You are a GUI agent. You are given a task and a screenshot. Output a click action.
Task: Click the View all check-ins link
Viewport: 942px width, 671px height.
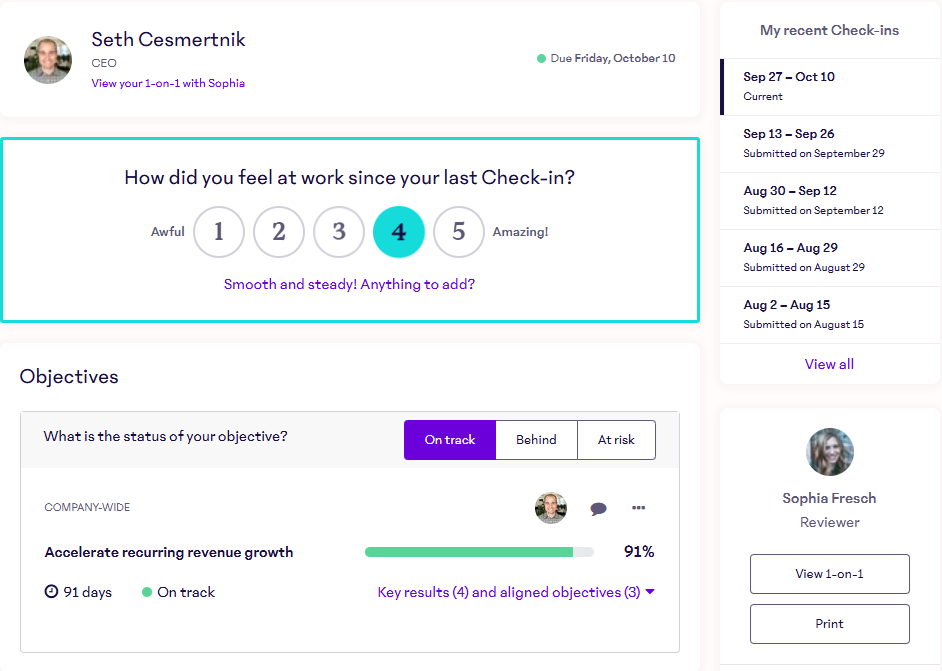click(829, 364)
